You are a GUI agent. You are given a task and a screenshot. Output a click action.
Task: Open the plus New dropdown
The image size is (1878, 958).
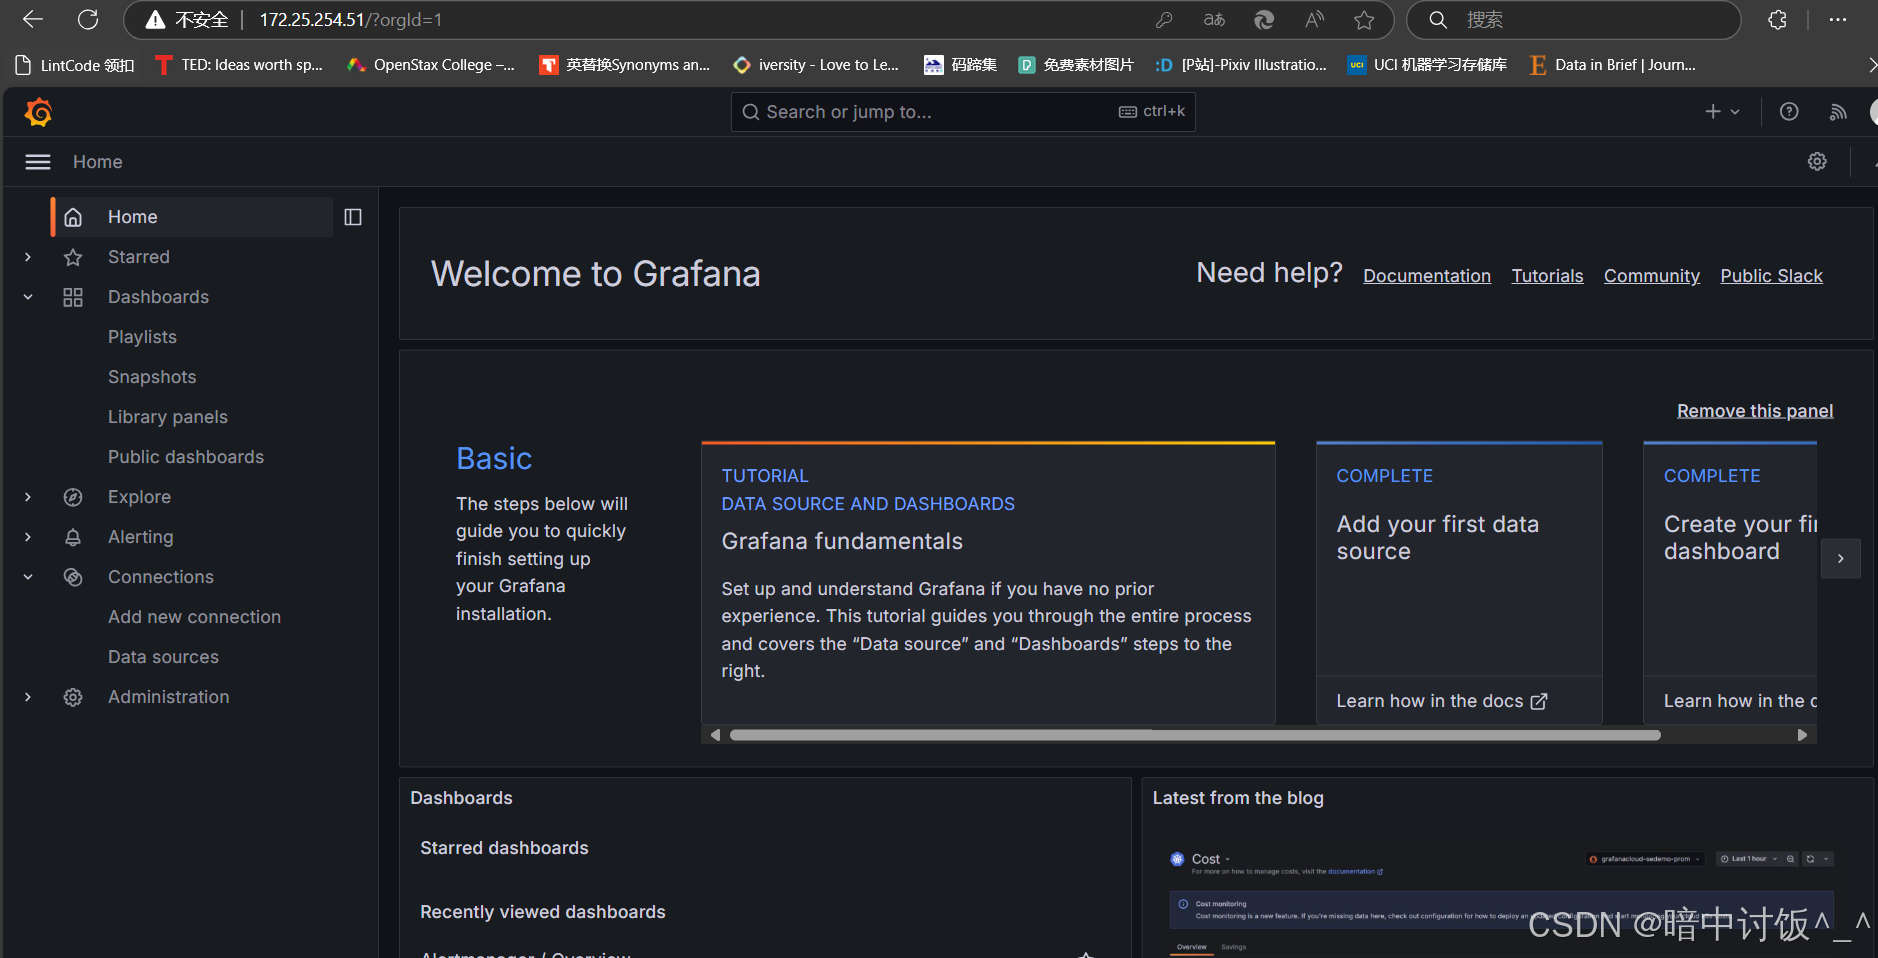[x=1722, y=112]
